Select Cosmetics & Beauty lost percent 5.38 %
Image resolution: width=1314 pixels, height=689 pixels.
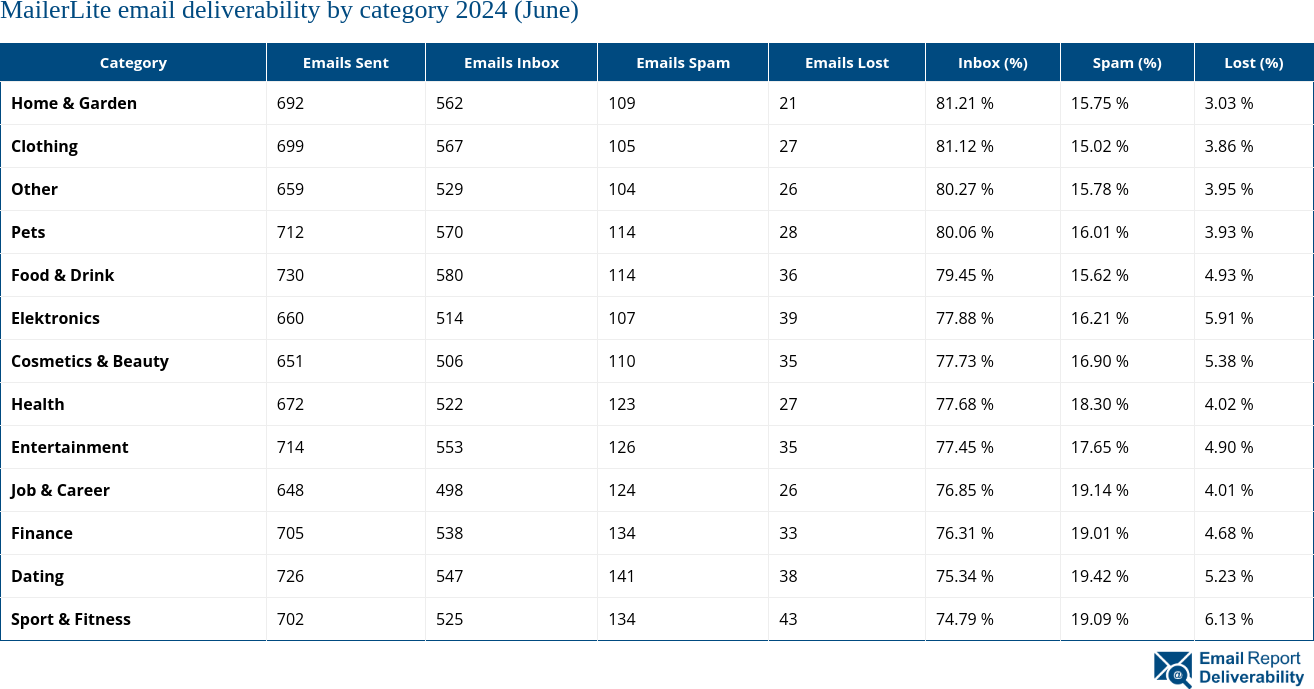tap(1229, 361)
